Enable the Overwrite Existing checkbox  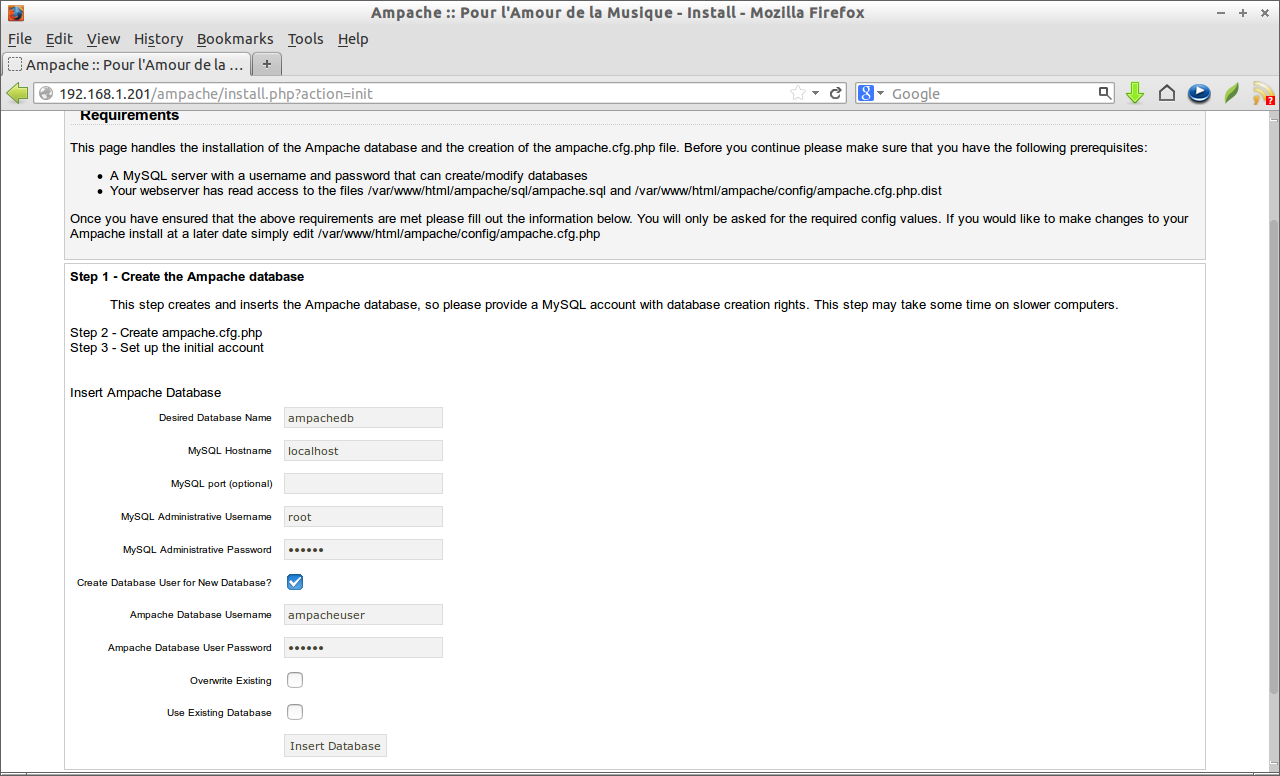click(x=295, y=680)
